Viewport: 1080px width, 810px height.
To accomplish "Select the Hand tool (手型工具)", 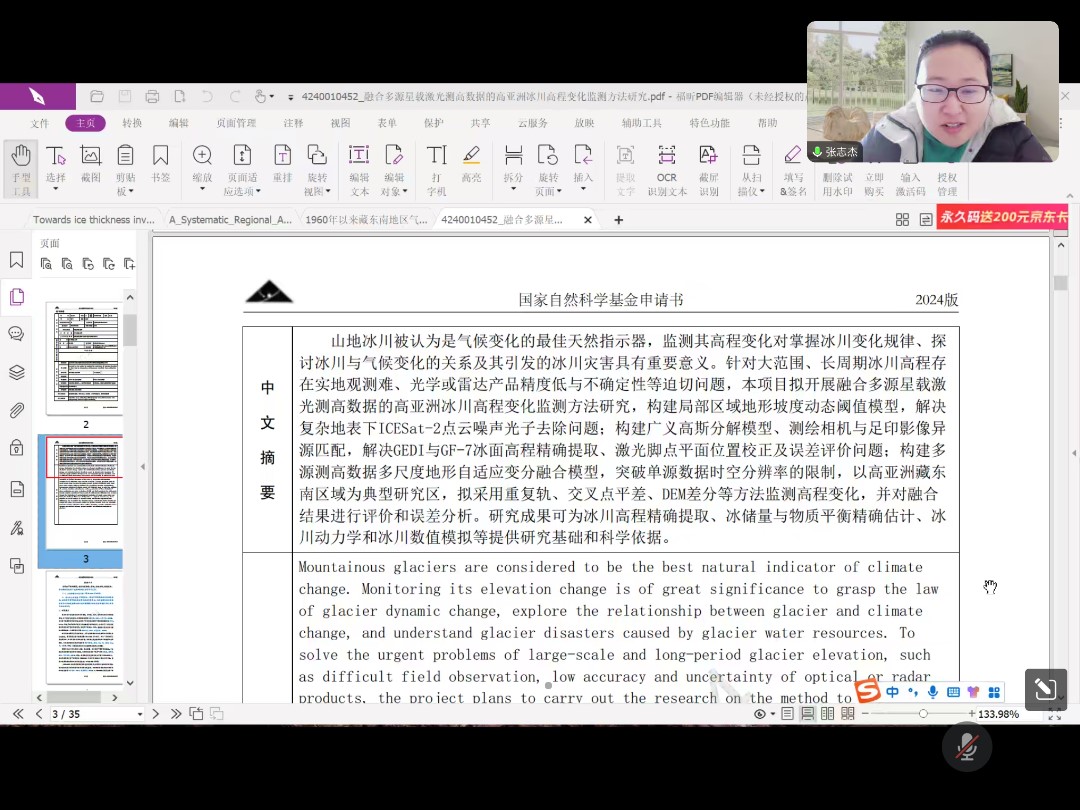I will point(21,168).
